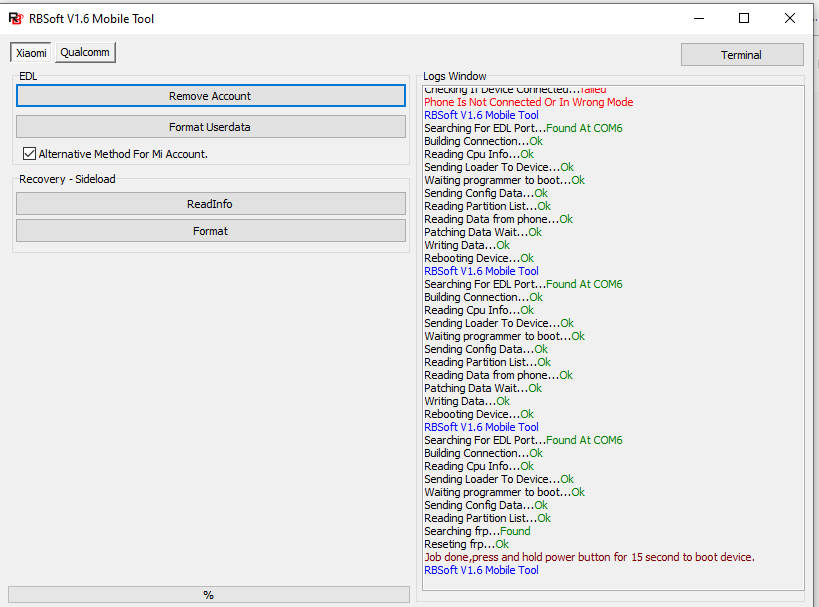The height and width of the screenshot is (607, 819).
Task: Close the RBSoft Mobile Tool window
Action: pyautogui.click(x=790, y=19)
